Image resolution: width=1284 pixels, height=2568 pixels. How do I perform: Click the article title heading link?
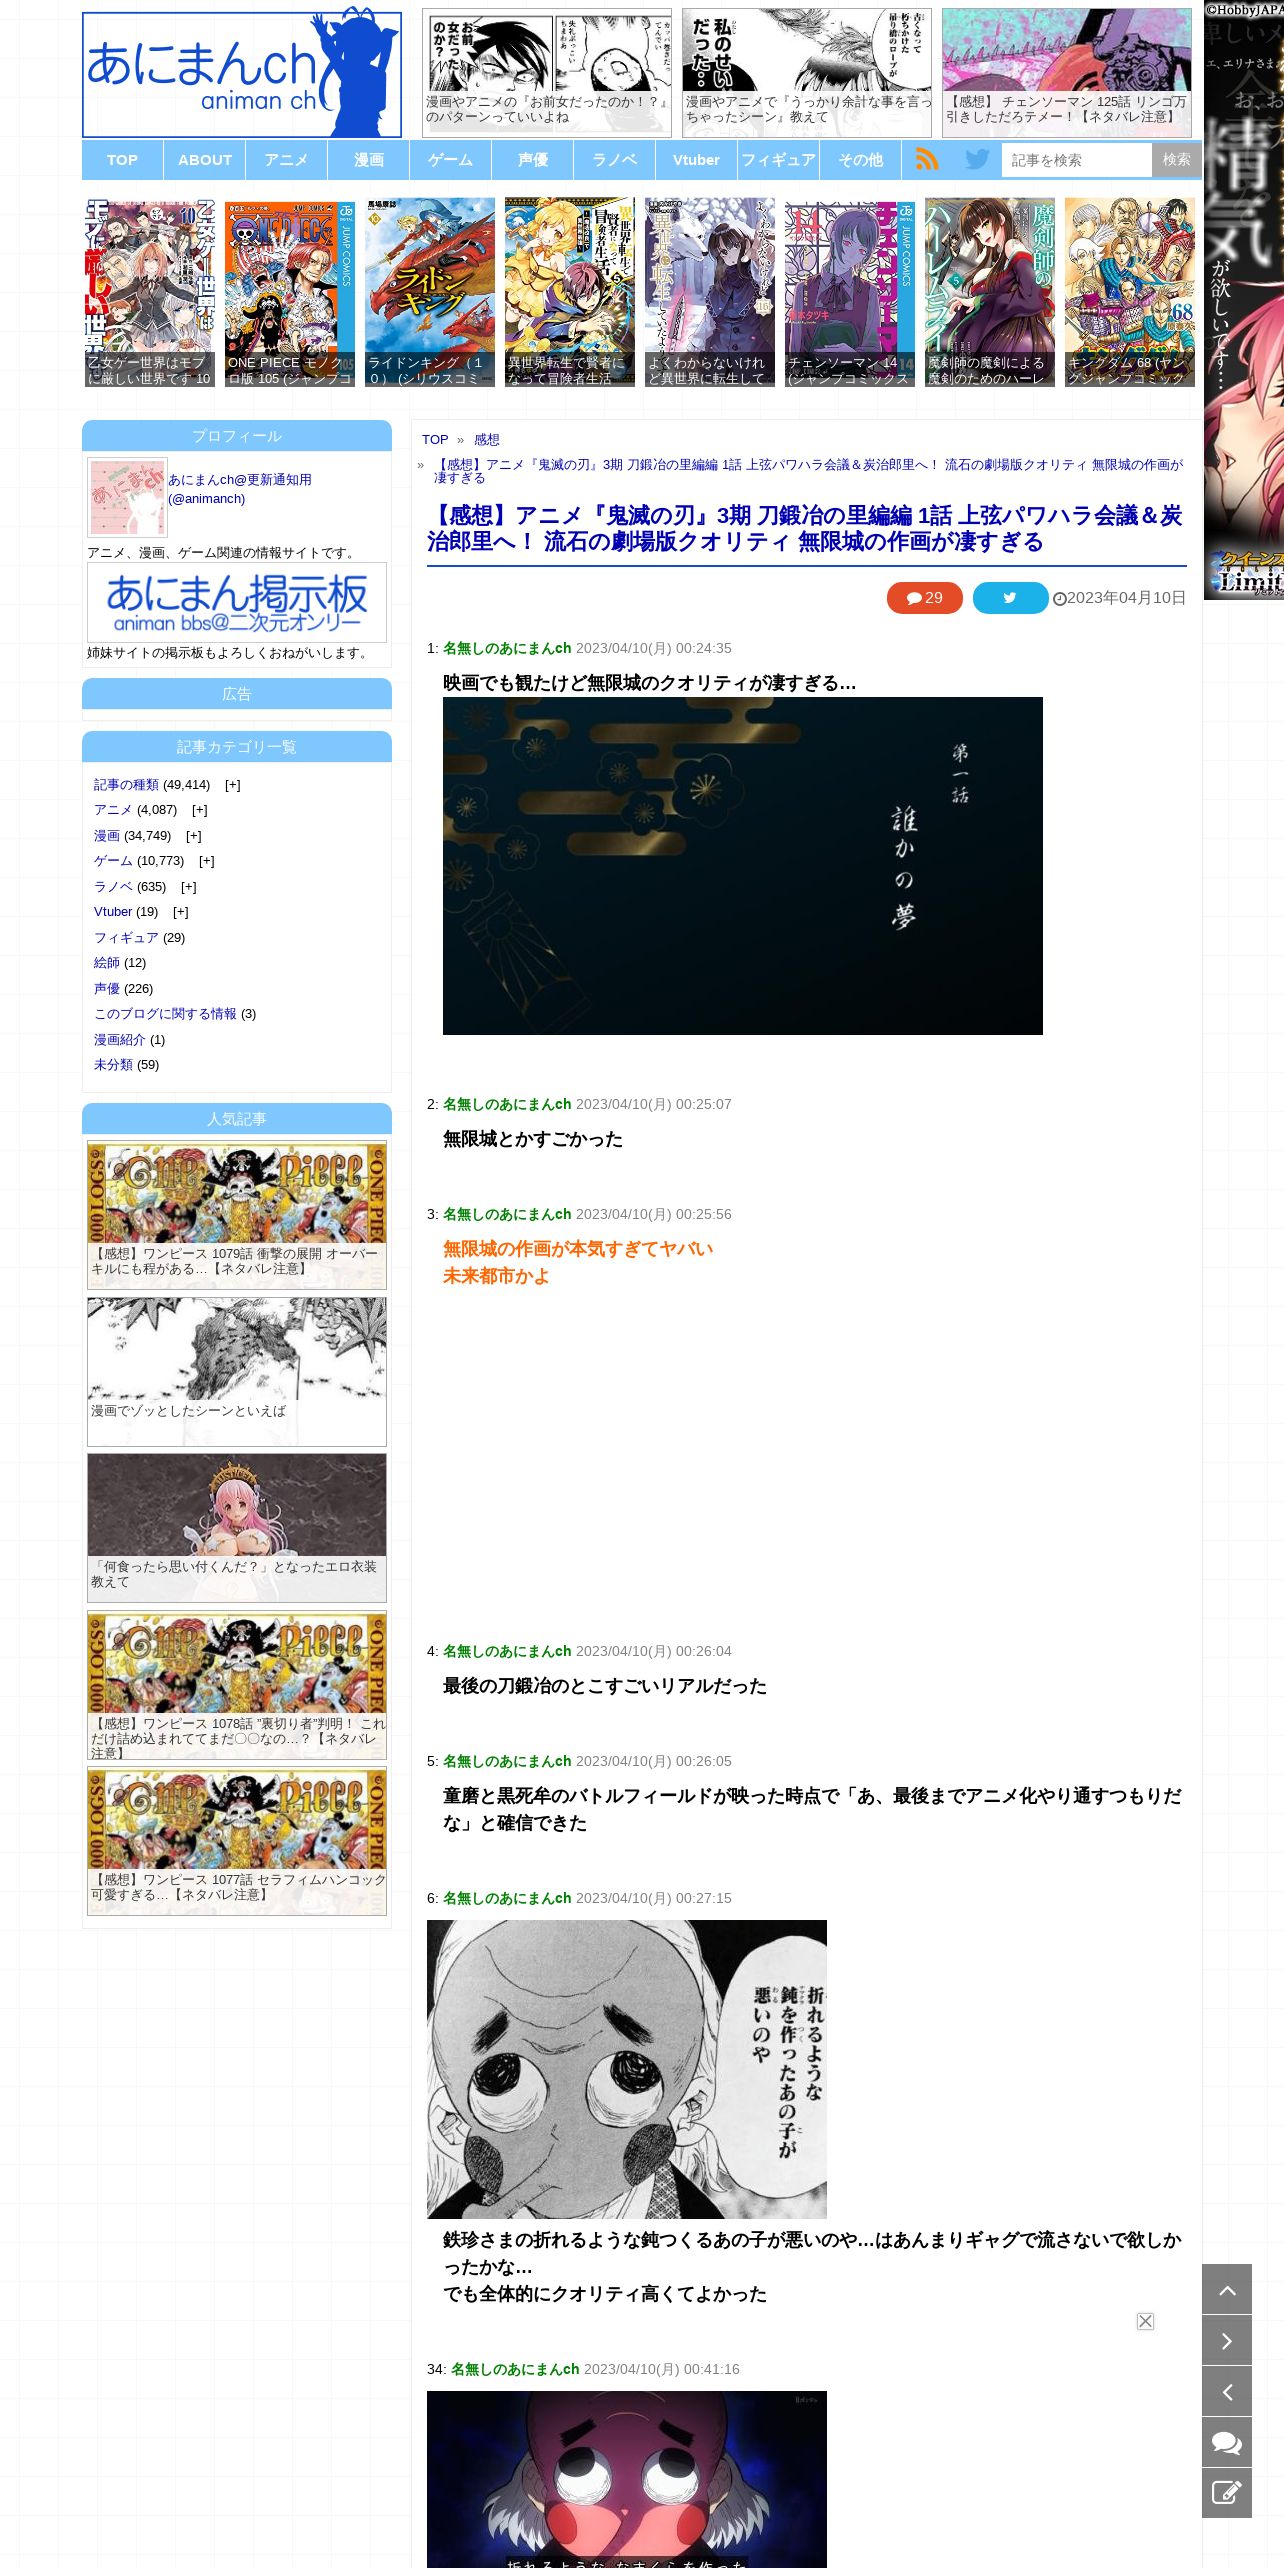tap(805, 528)
